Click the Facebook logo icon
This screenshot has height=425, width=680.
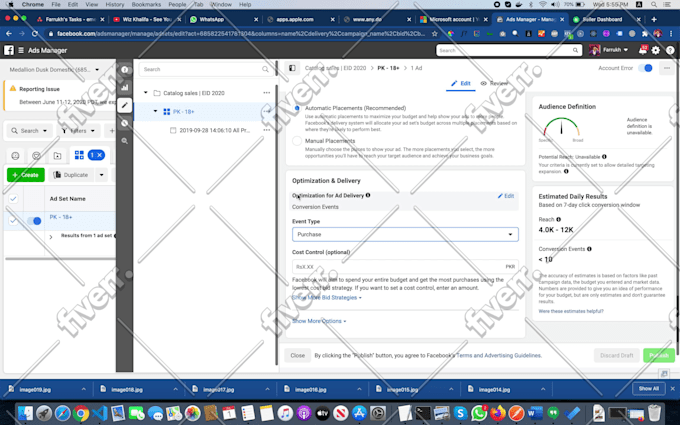(9, 50)
